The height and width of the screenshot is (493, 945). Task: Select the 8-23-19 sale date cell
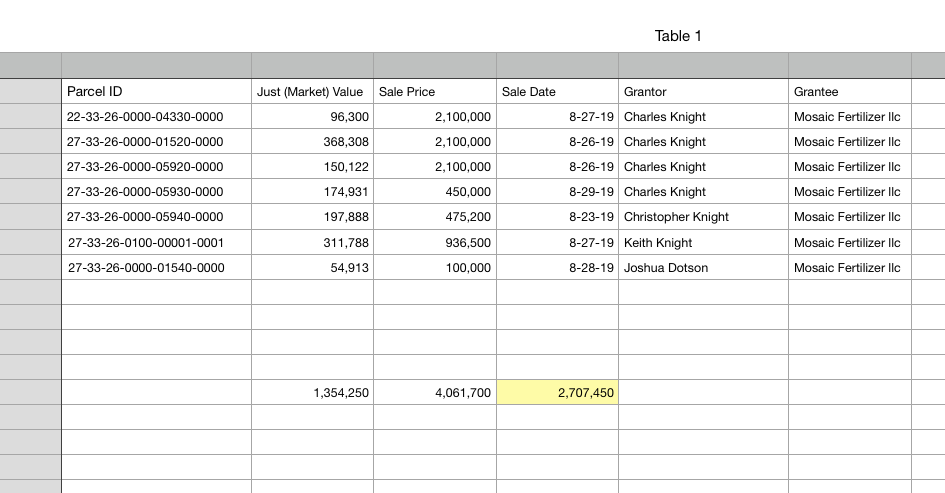pyautogui.click(x=557, y=217)
